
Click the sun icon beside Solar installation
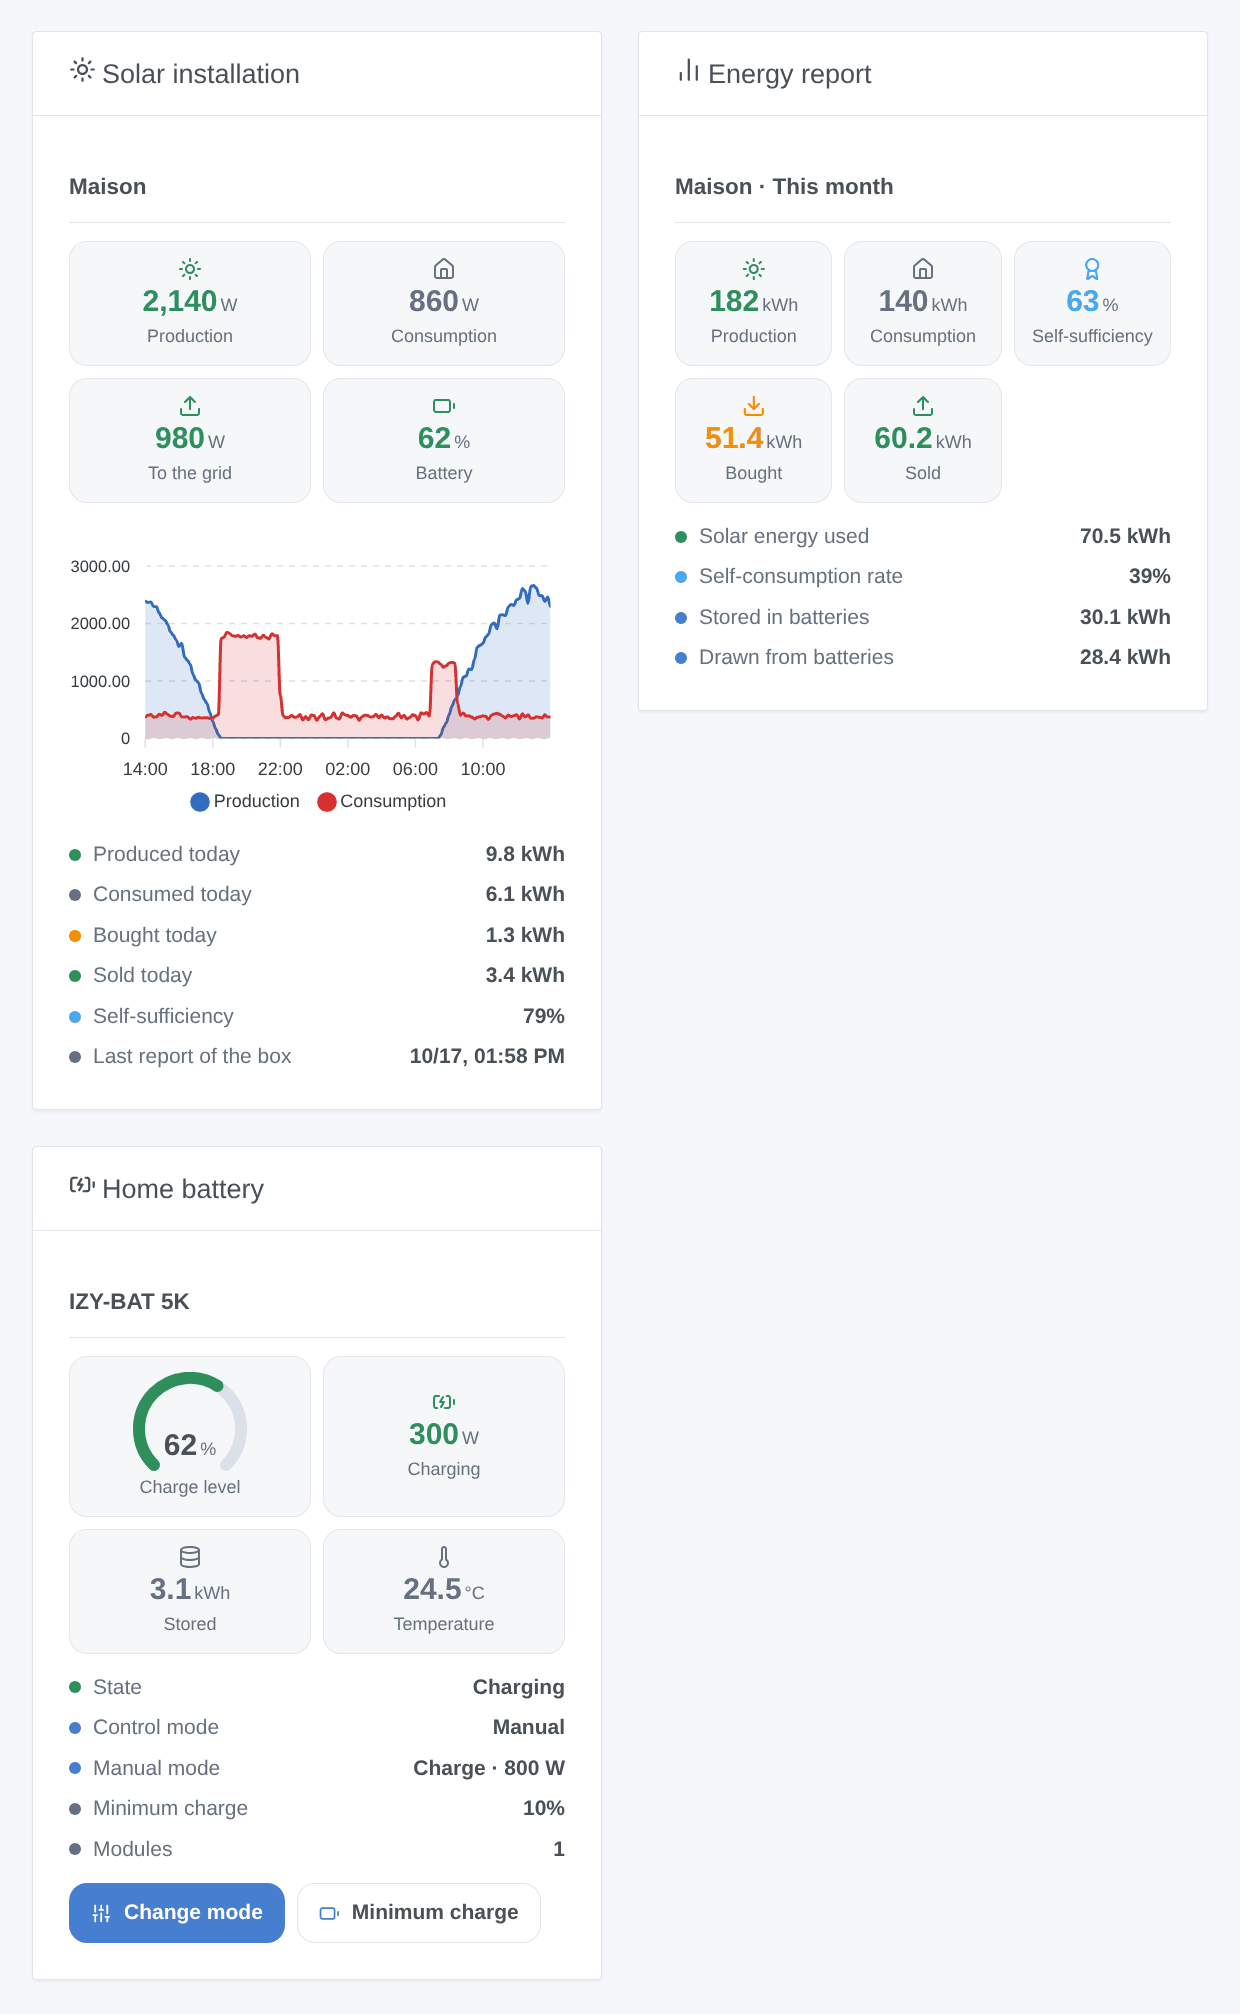coord(82,70)
